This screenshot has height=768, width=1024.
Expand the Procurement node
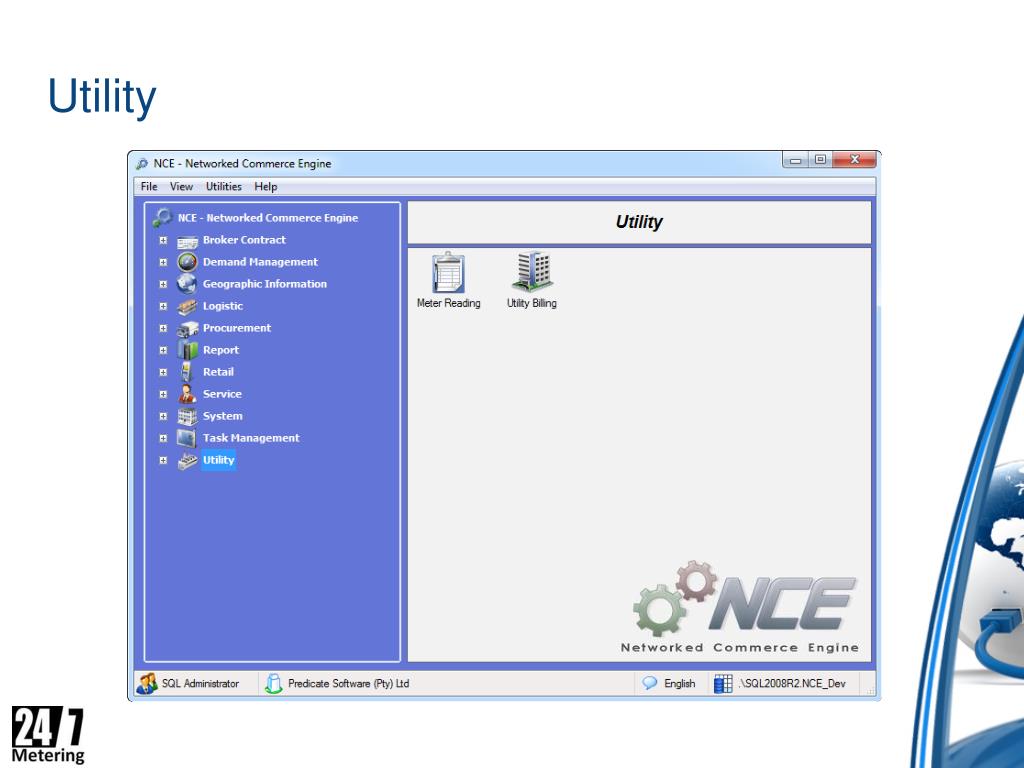point(163,328)
